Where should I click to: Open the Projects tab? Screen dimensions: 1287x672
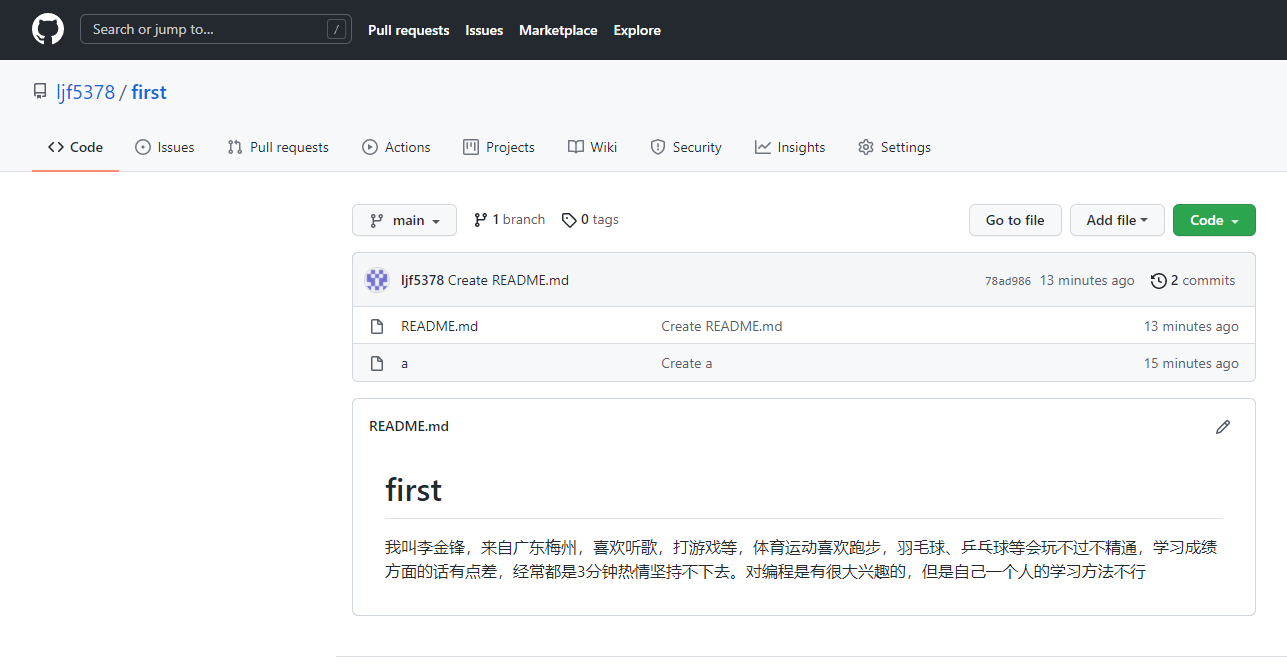coord(499,147)
